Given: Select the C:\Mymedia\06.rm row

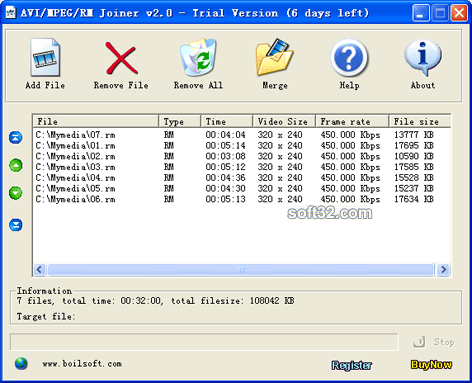Looking at the screenshot, I should tap(242, 199).
